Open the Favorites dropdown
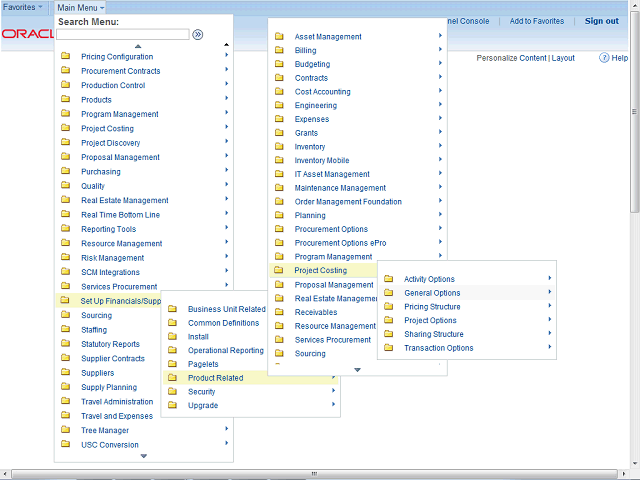The image size is (640, 480). pyautogui.click(x=23, y=7)
